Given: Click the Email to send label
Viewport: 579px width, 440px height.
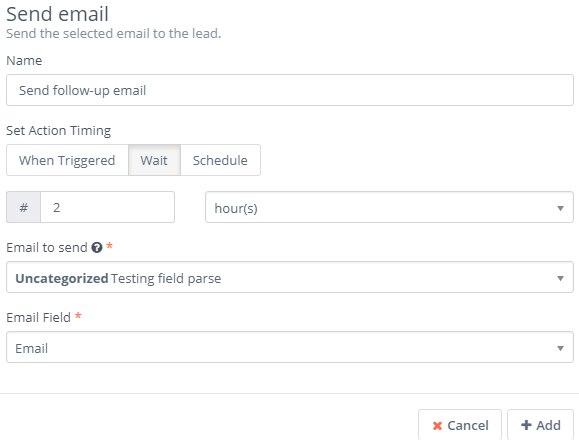Looking at the screenshot, I should (47, 247).
